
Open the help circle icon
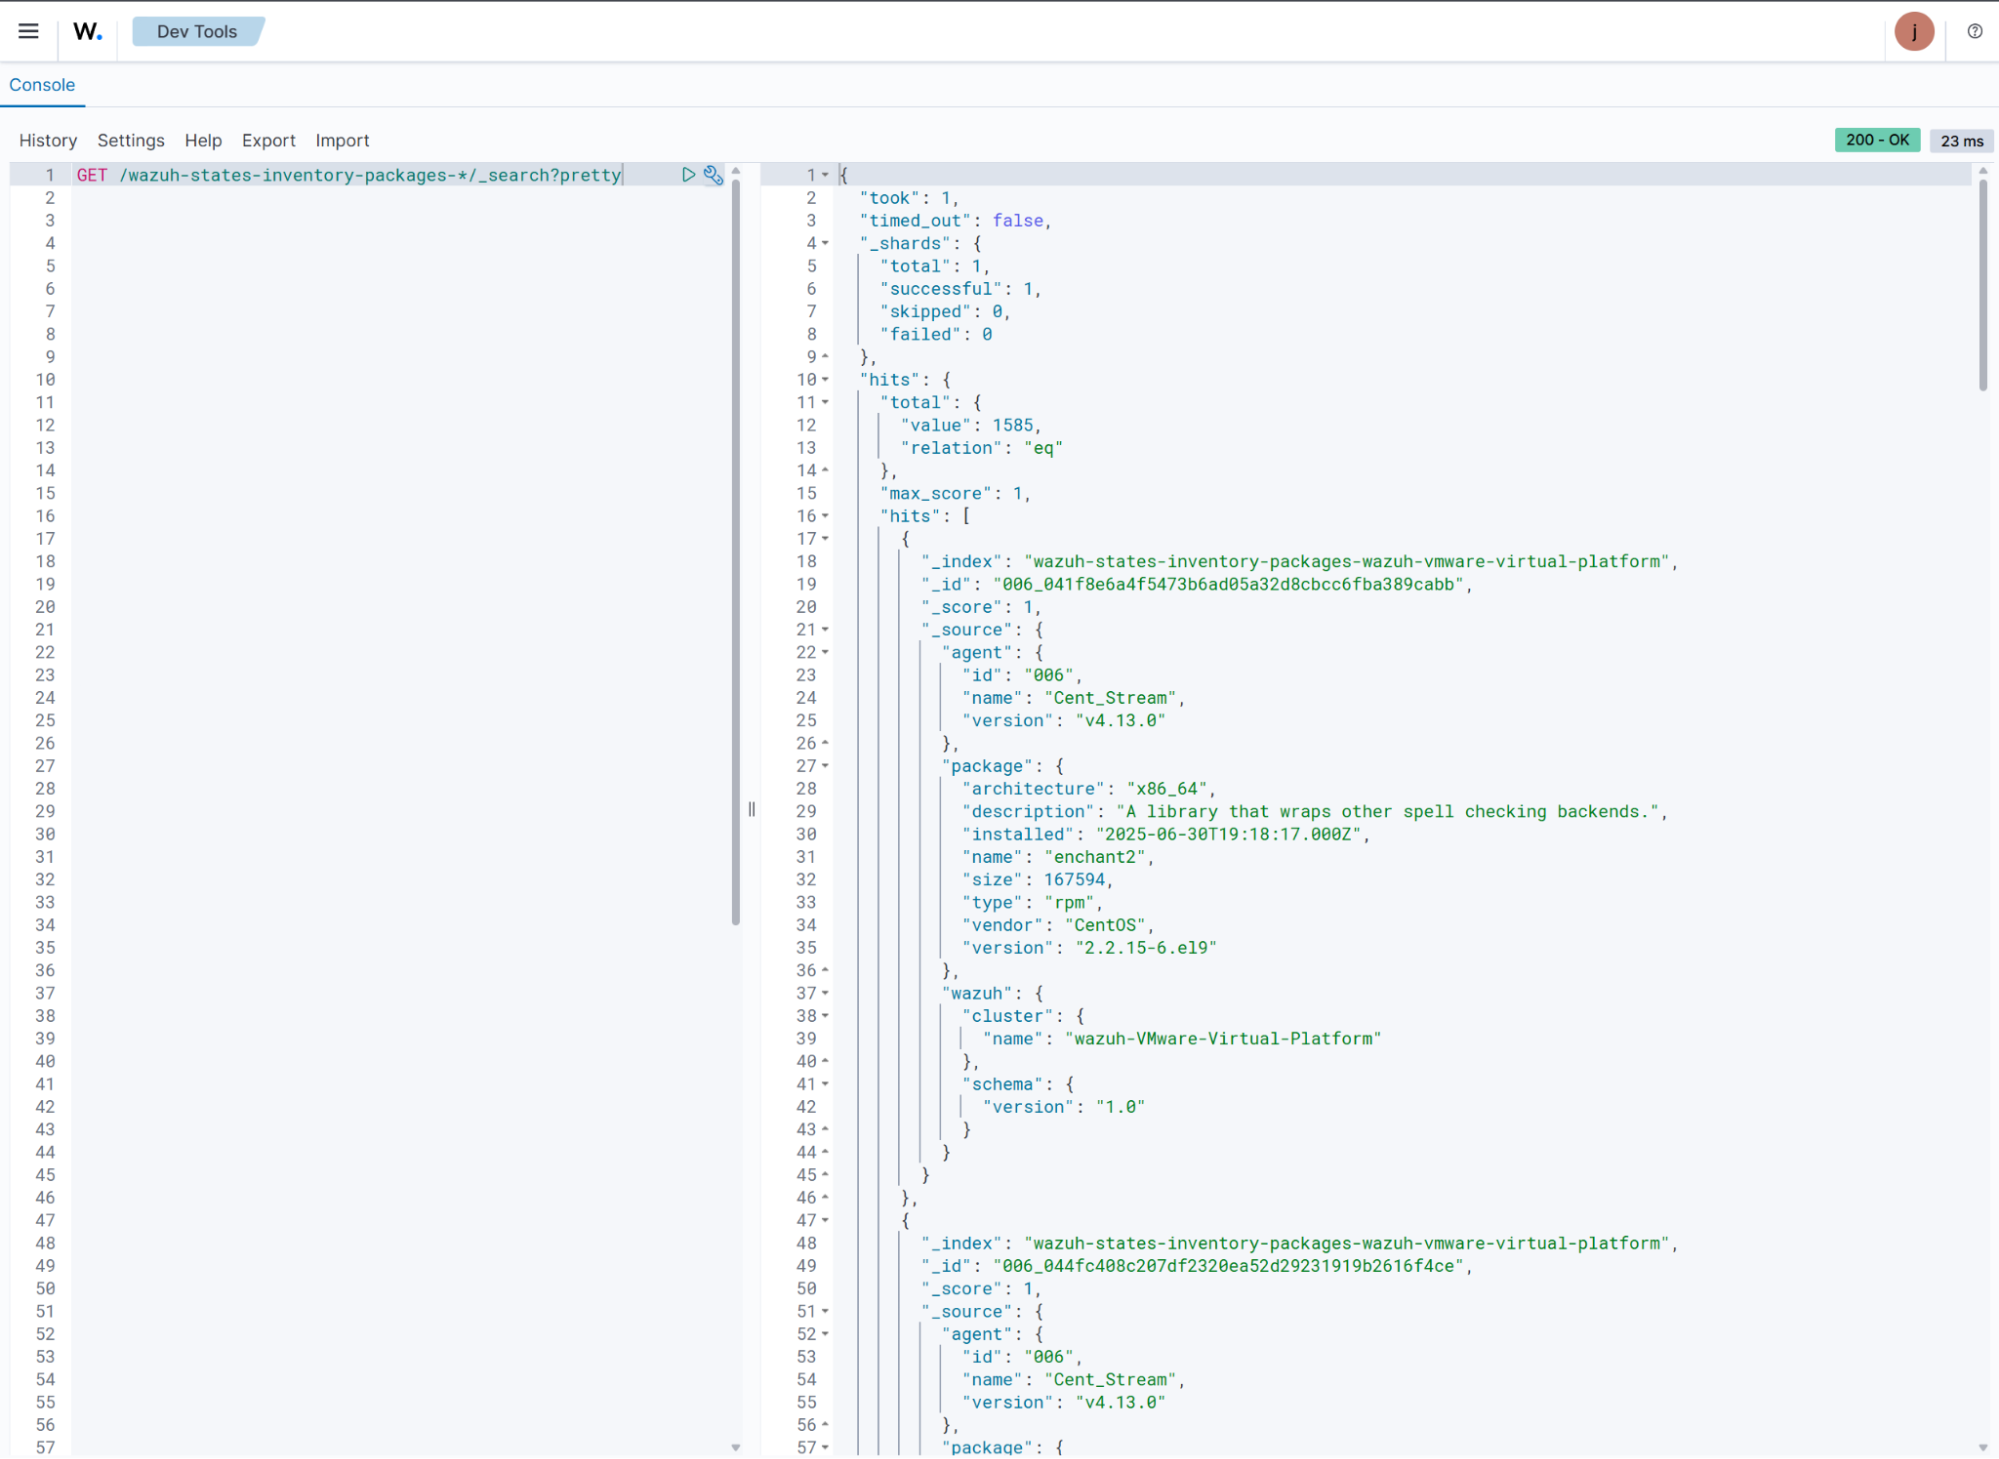click(x=1974, y=31)
